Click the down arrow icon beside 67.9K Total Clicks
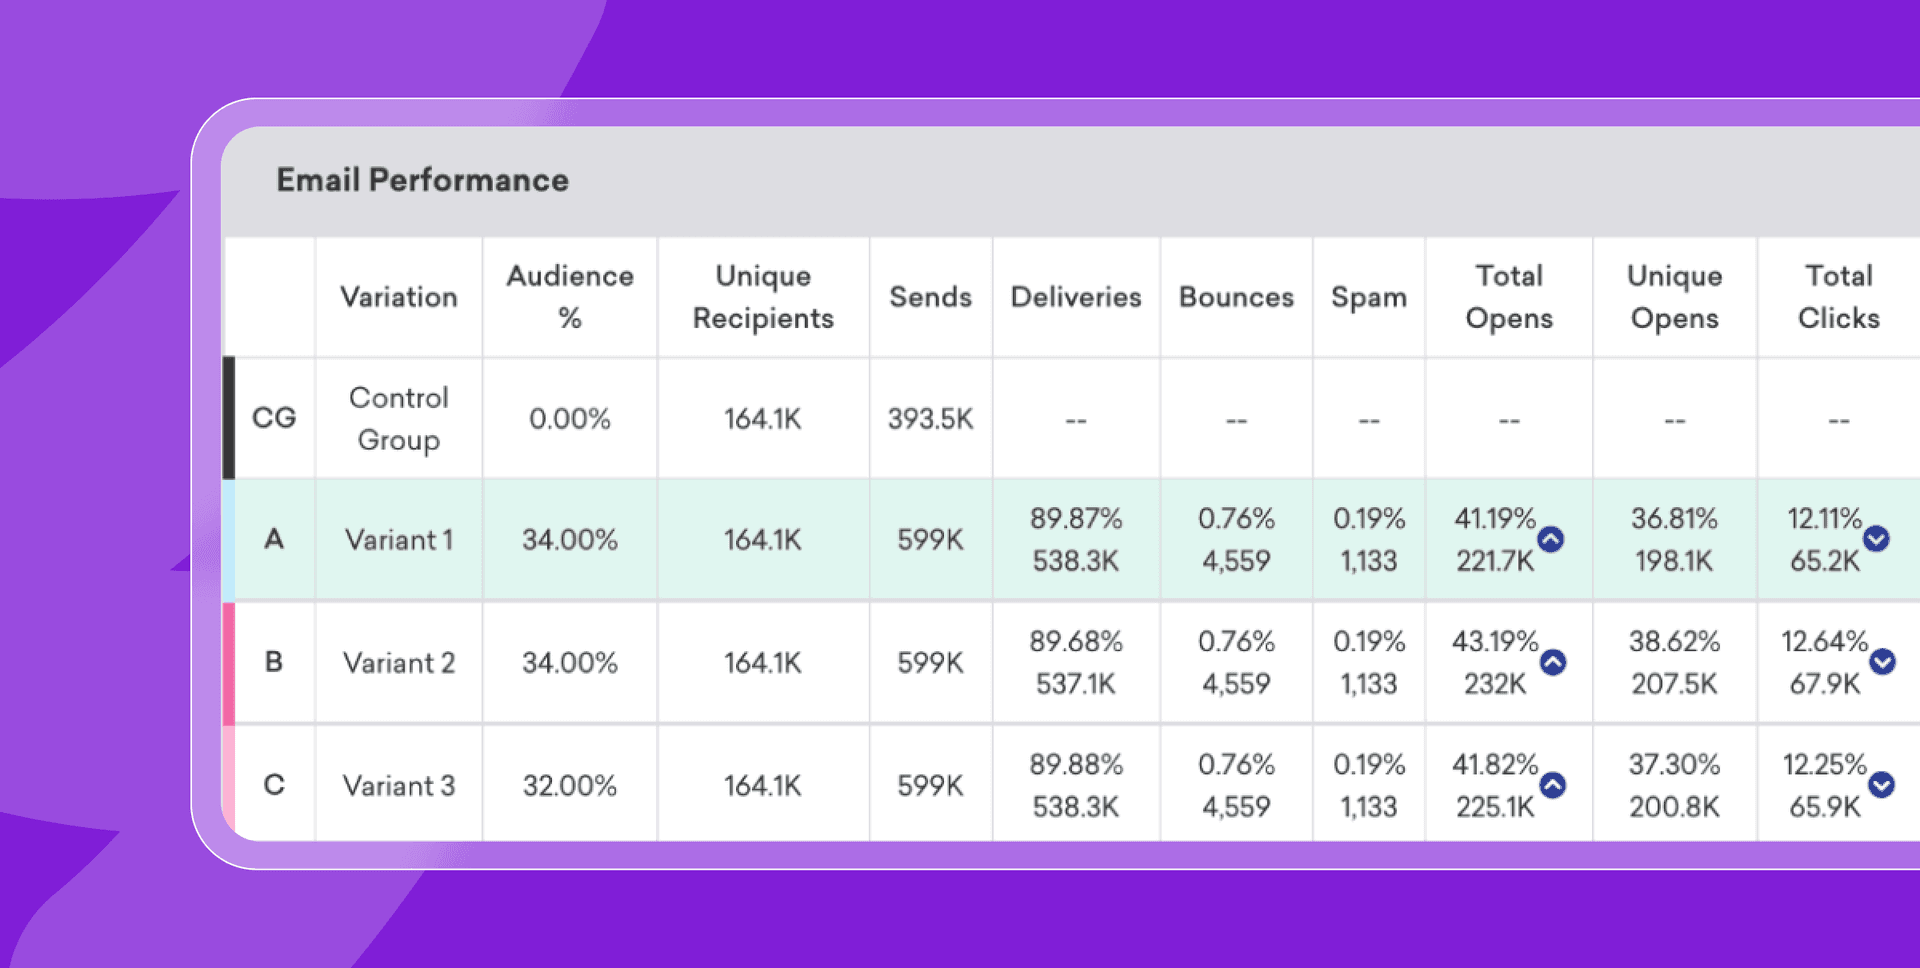Screen dimensions: 1920x968 click(x=1884, y=661)
